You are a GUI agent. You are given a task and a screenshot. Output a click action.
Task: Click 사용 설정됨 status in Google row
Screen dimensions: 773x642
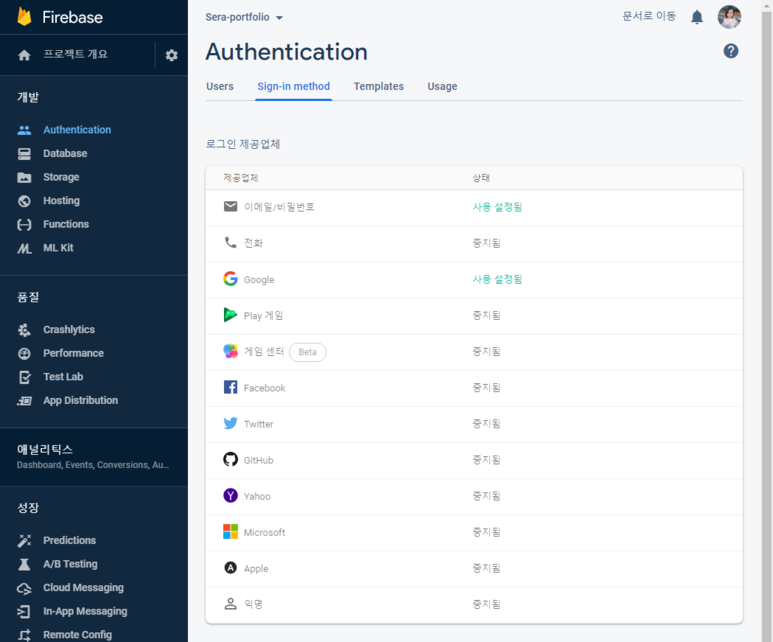(x=497, y=279)
